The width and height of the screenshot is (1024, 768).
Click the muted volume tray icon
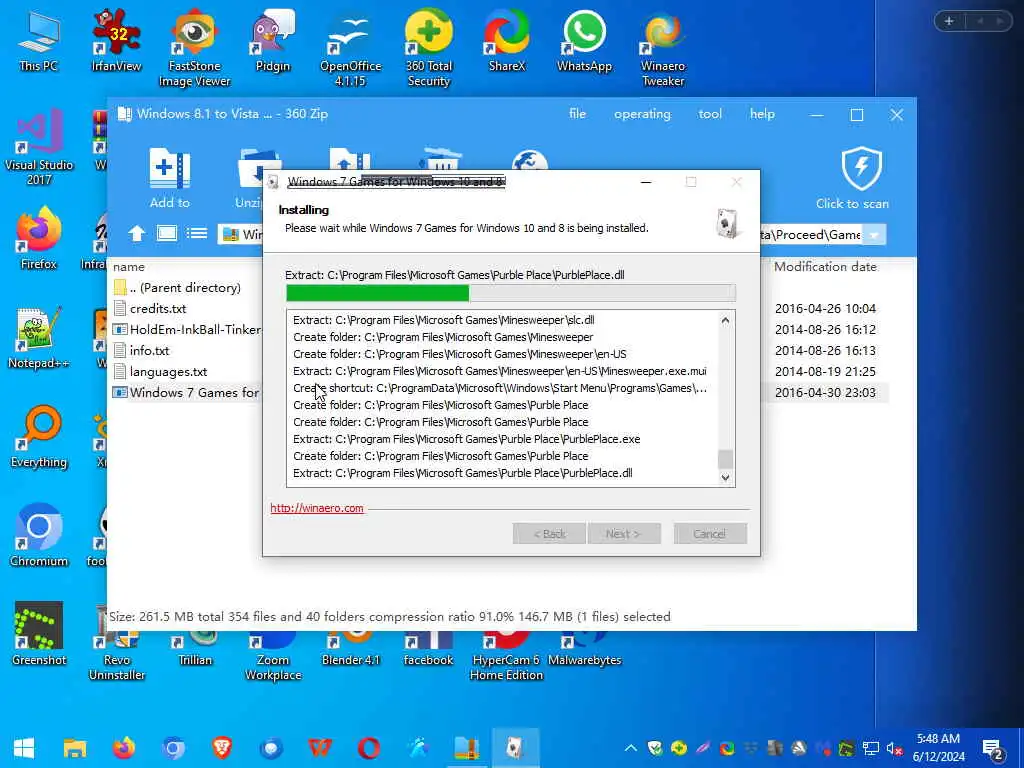pyautogui.click(x=894, y=748)
